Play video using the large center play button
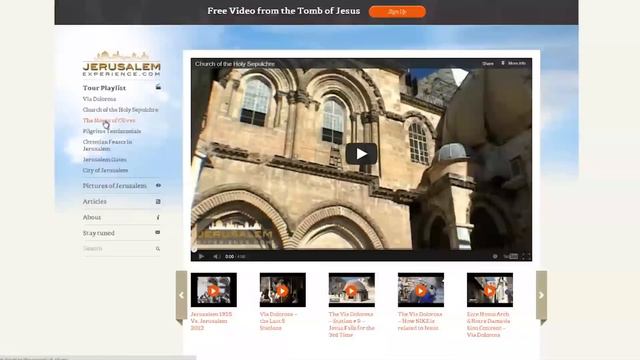This screenshot has width=640, height=360. pyautogui.click(x=361, y=154)
